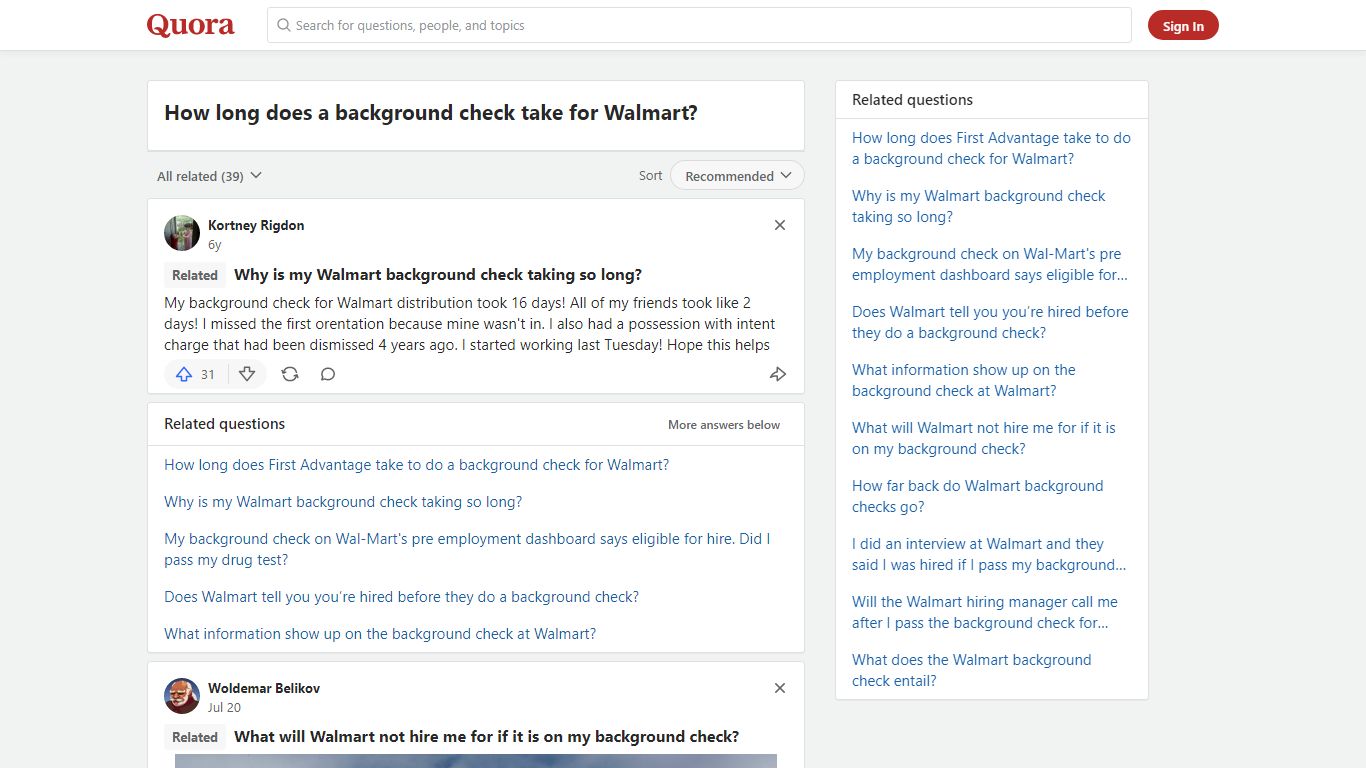Open sidebar link 'How far back do Walmart background checks go?'
The image size is (1366, 768).
pyautogui.click(x=978, y=496)
